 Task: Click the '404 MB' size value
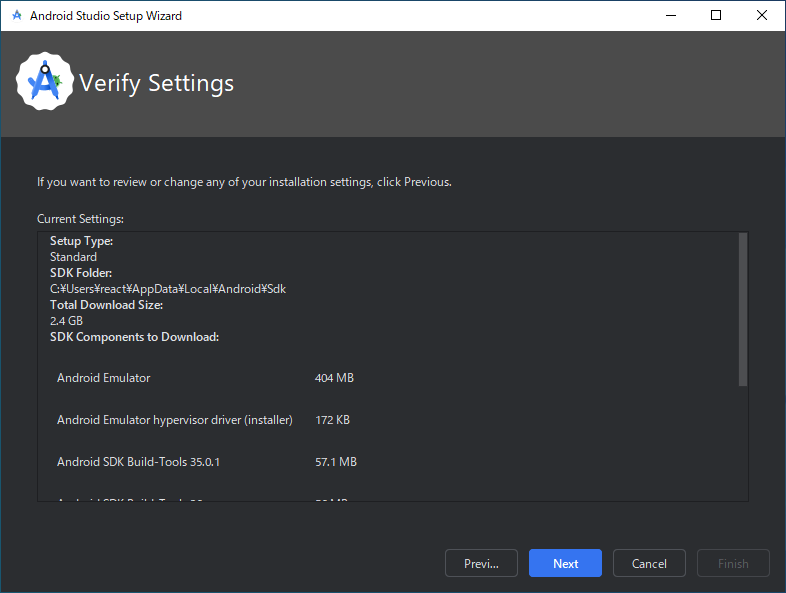tap(334, 378)
